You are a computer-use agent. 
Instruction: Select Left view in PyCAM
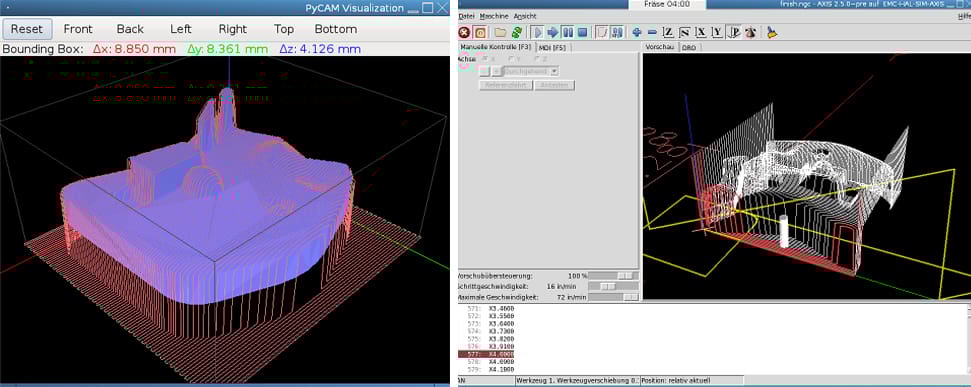pyautogui.click(x=181, y=29)
